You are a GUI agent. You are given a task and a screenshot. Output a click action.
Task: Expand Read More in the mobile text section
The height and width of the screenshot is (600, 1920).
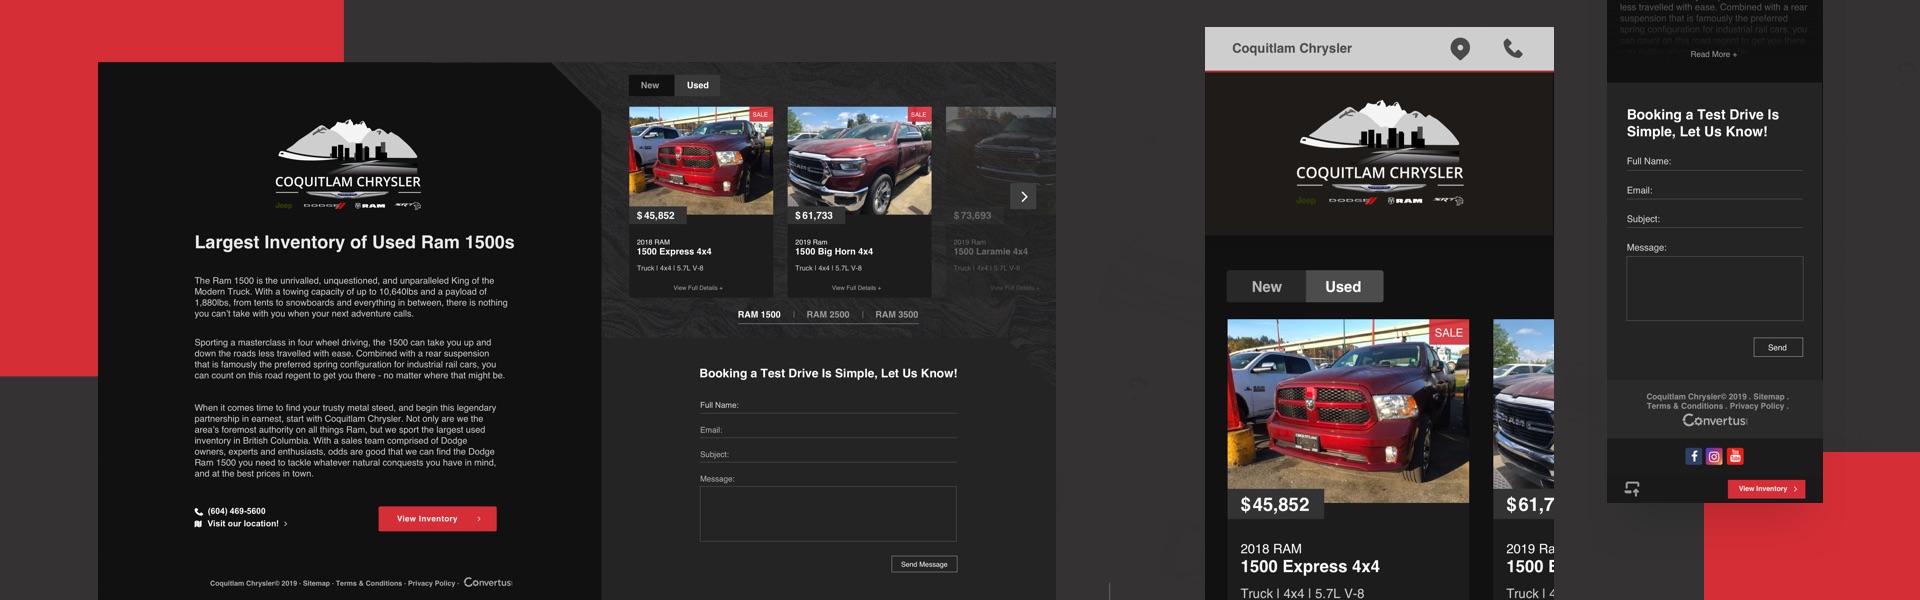[1714, 55]
